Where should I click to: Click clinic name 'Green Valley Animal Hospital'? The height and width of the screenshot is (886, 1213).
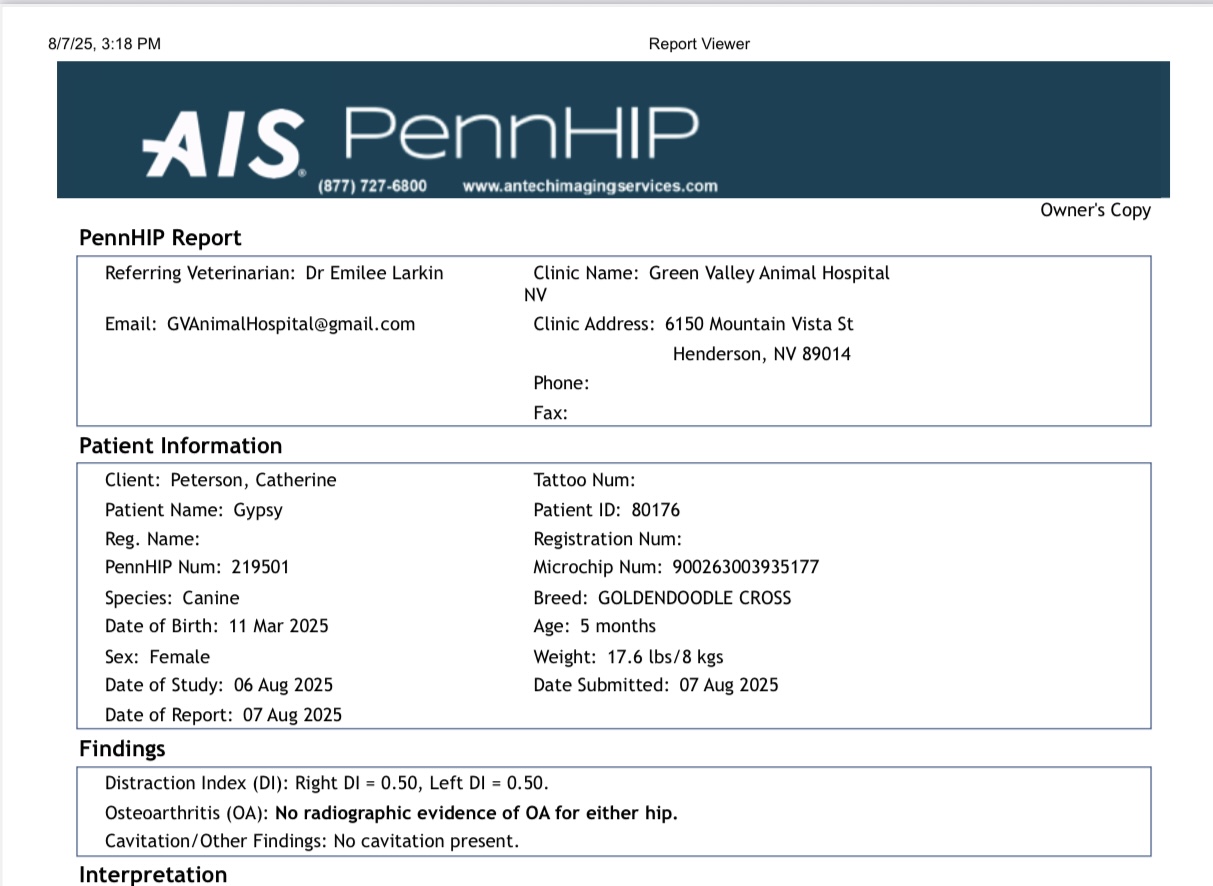point(769,273)
